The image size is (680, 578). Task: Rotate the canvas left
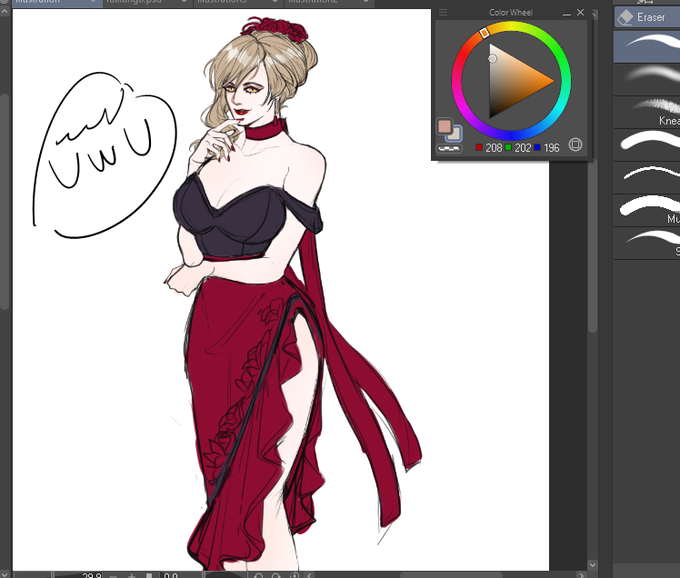(258, 576)
